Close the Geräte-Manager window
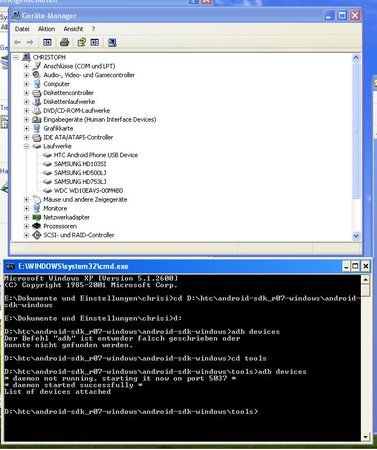This screenshot has height=450, width=377. pos(355,15)
